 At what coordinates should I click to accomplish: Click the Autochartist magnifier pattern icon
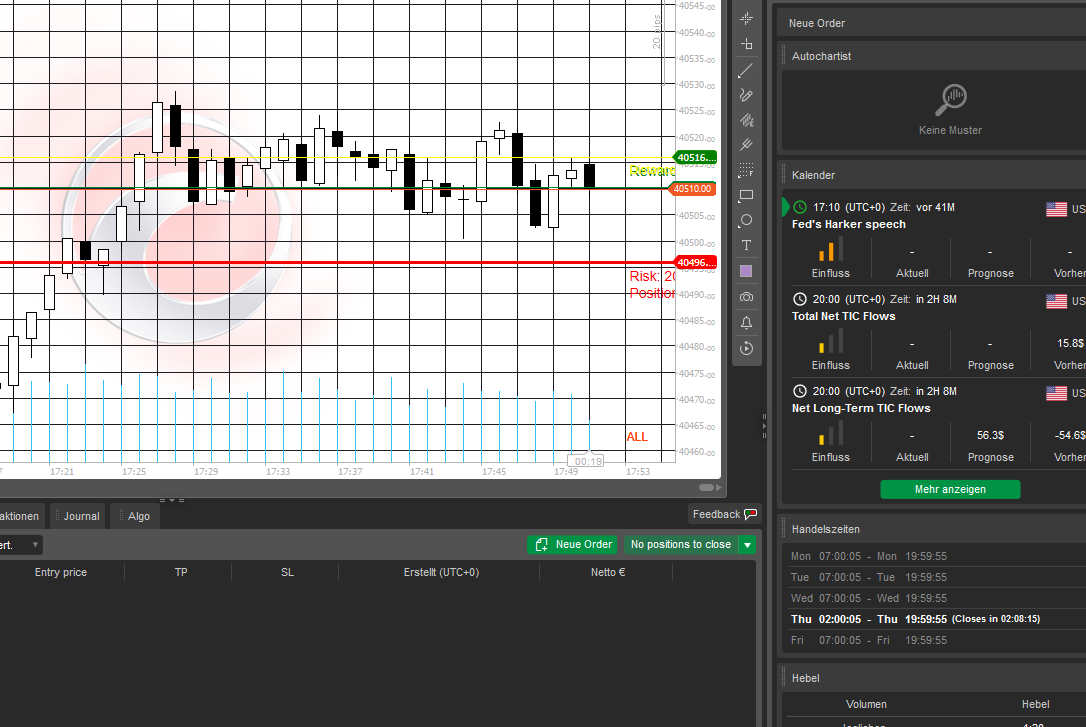pyautogui.click(x=951, y=100)
